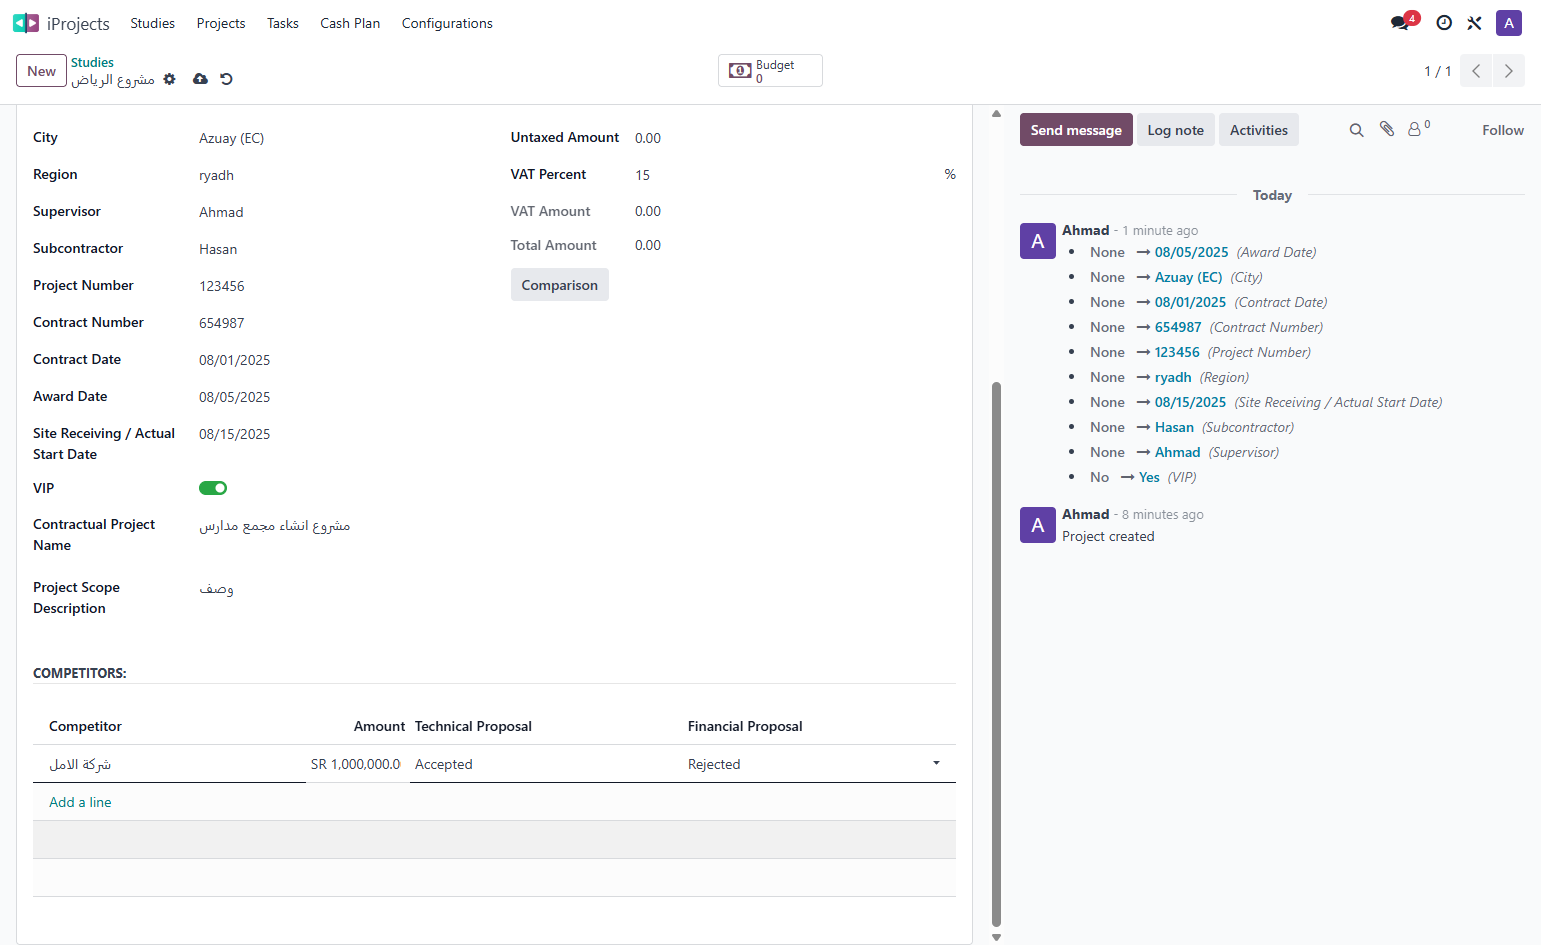Click Technical Proposal column header
This screenshot has height=945, width=1541.
pos(473,726)
